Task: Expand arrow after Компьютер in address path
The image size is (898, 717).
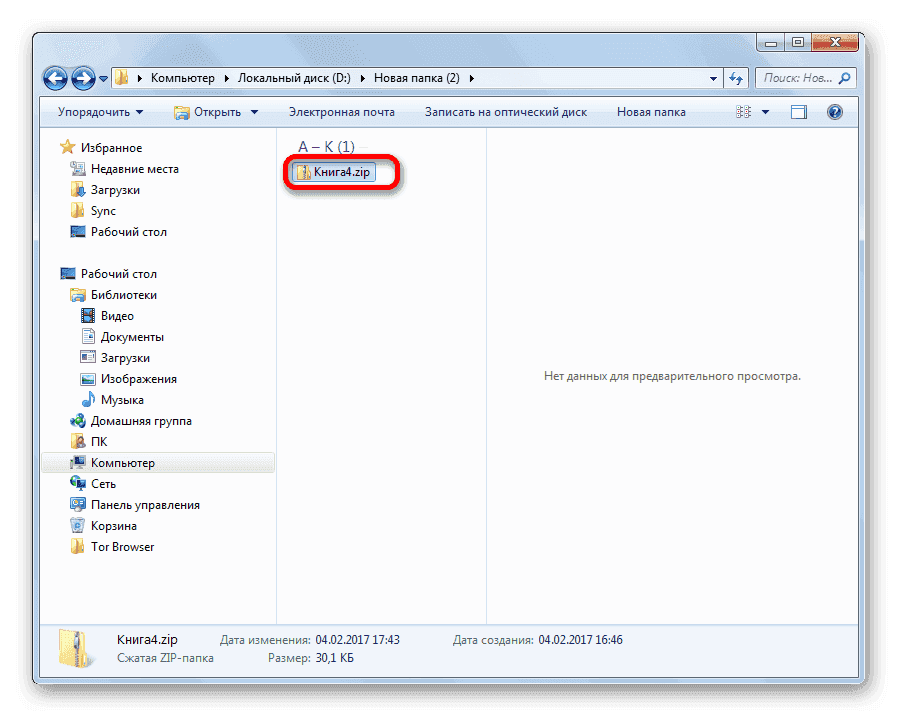Action: 226,78
